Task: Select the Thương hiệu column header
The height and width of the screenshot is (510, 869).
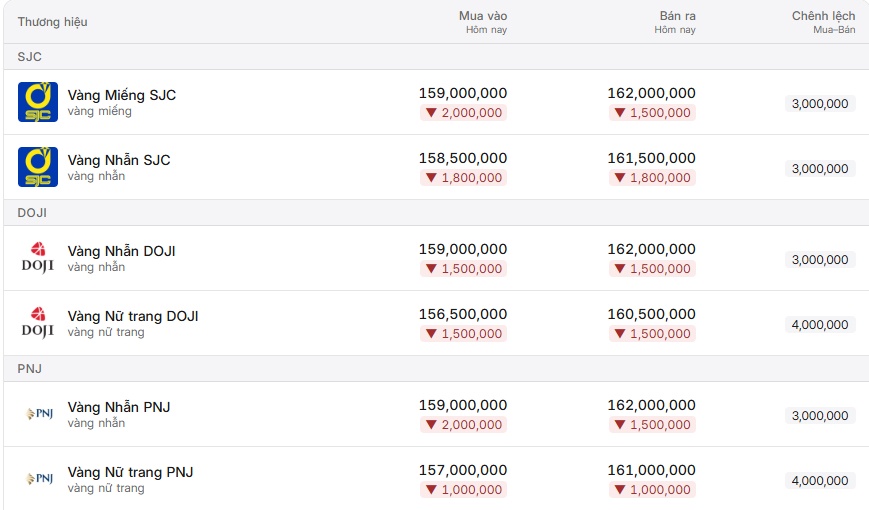Action: click(53, 22)
